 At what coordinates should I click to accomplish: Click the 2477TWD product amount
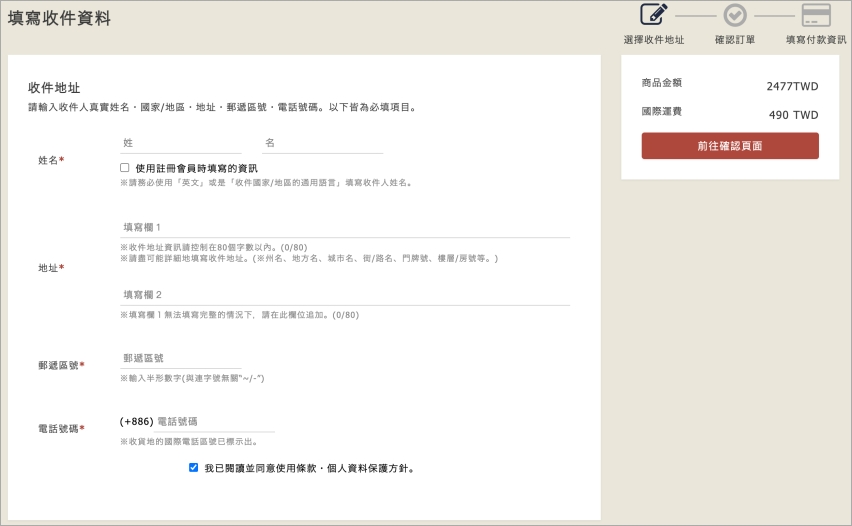tap(792, 87)
